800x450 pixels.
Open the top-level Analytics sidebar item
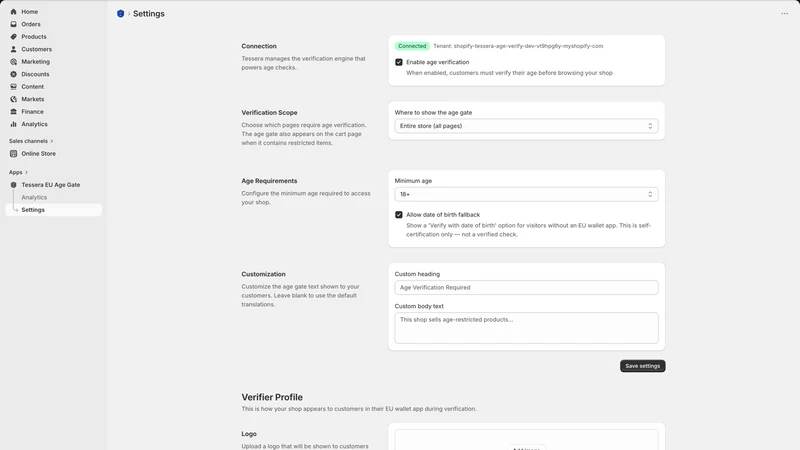point(54,124)
